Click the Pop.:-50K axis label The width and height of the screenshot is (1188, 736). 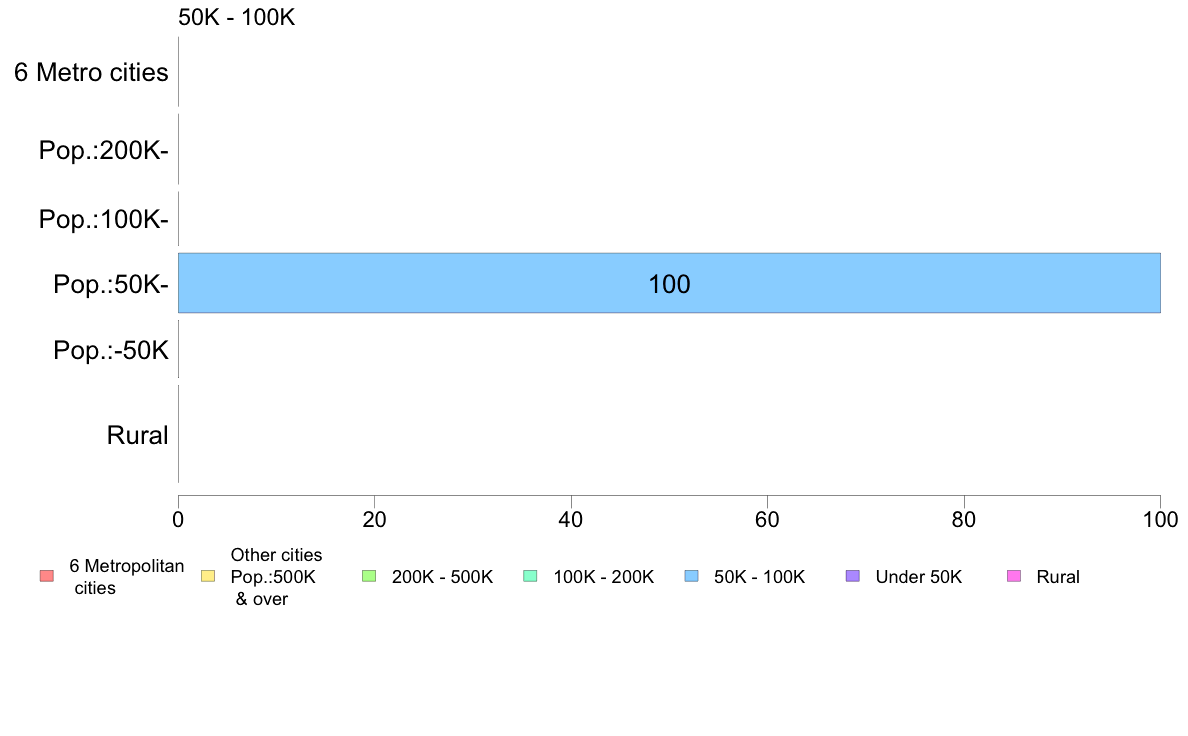click(111, 350)
